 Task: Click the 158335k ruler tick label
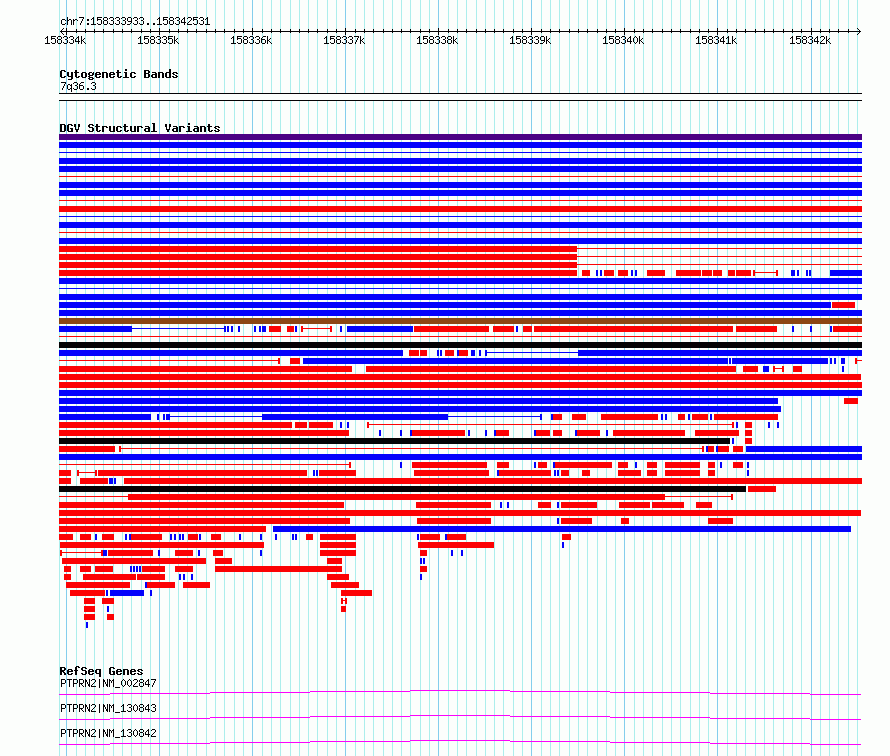pyautogui.click(x=158, y=40)
